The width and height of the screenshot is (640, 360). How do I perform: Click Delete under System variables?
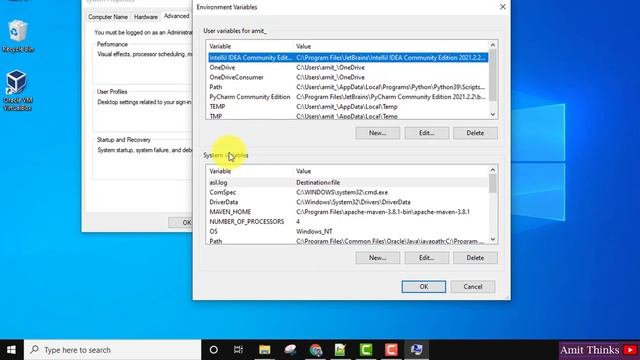(x=475, y=258)
